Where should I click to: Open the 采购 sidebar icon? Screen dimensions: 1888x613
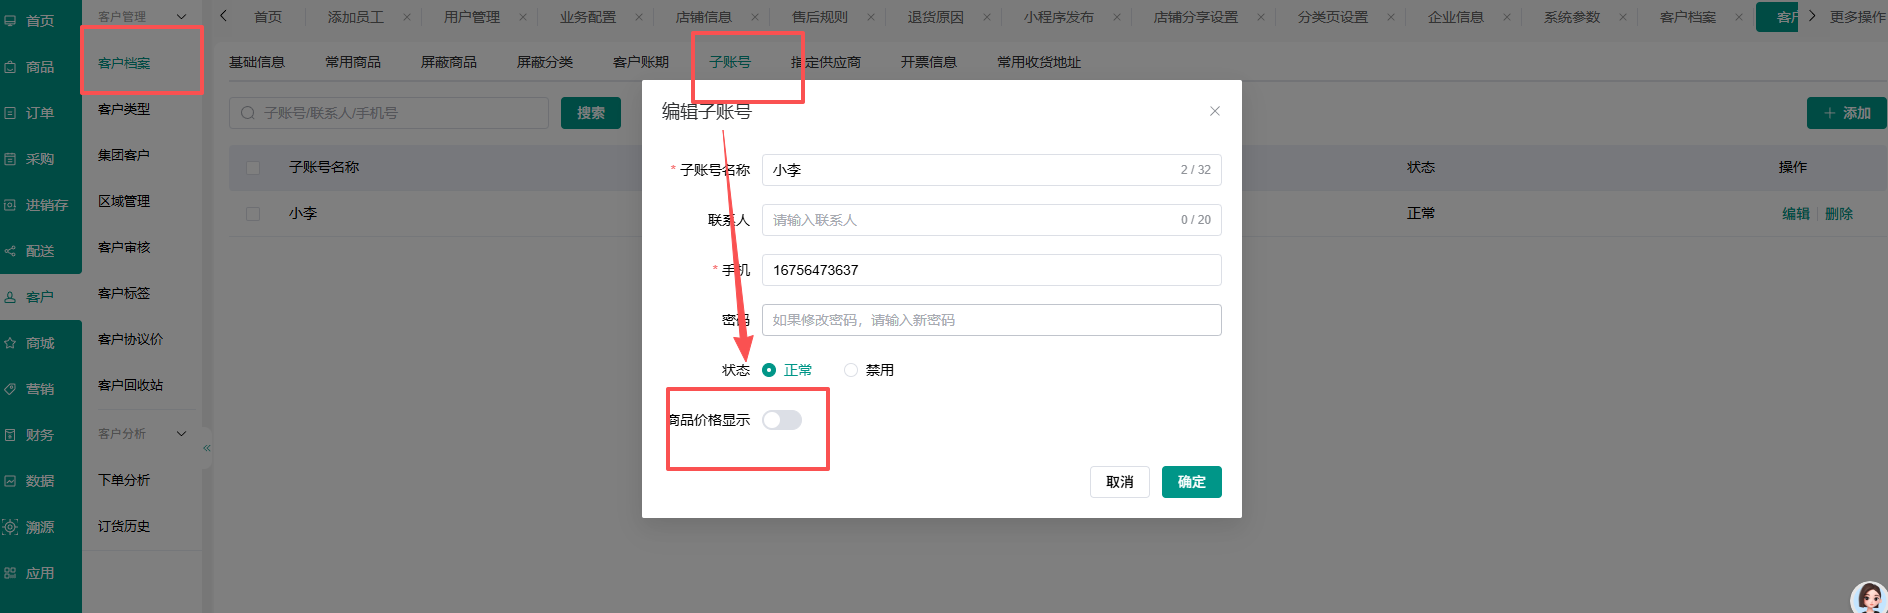(10, 159)
